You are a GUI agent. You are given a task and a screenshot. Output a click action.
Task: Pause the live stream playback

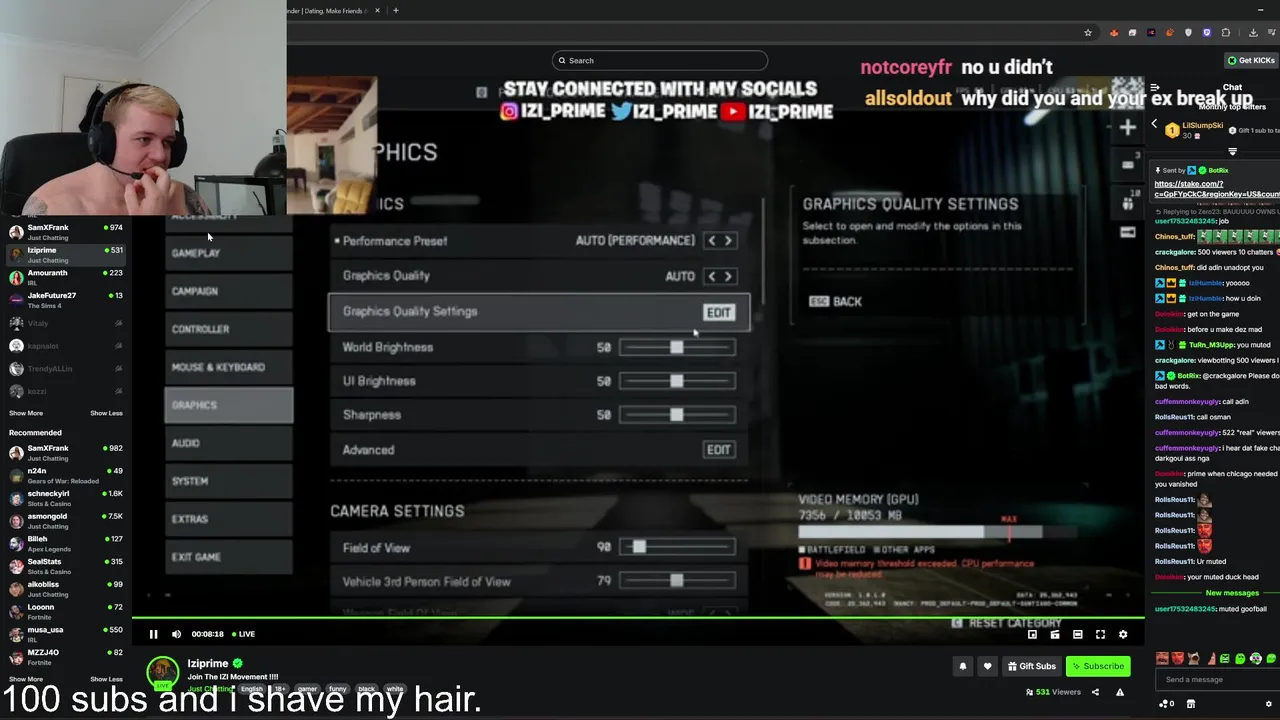153,634
